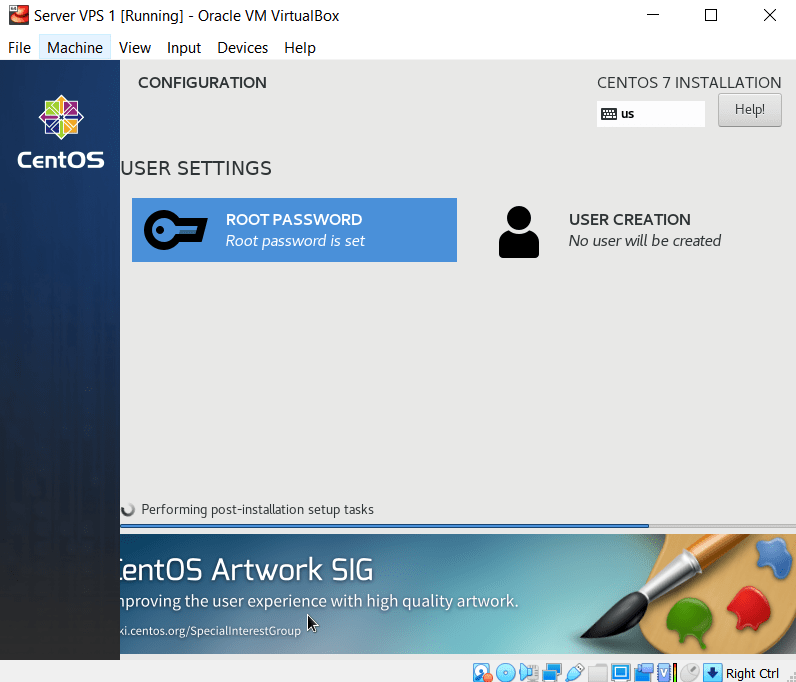The image size is (796, 682).
Task: Click the progress spinner icon
Action: pos(128,509)
